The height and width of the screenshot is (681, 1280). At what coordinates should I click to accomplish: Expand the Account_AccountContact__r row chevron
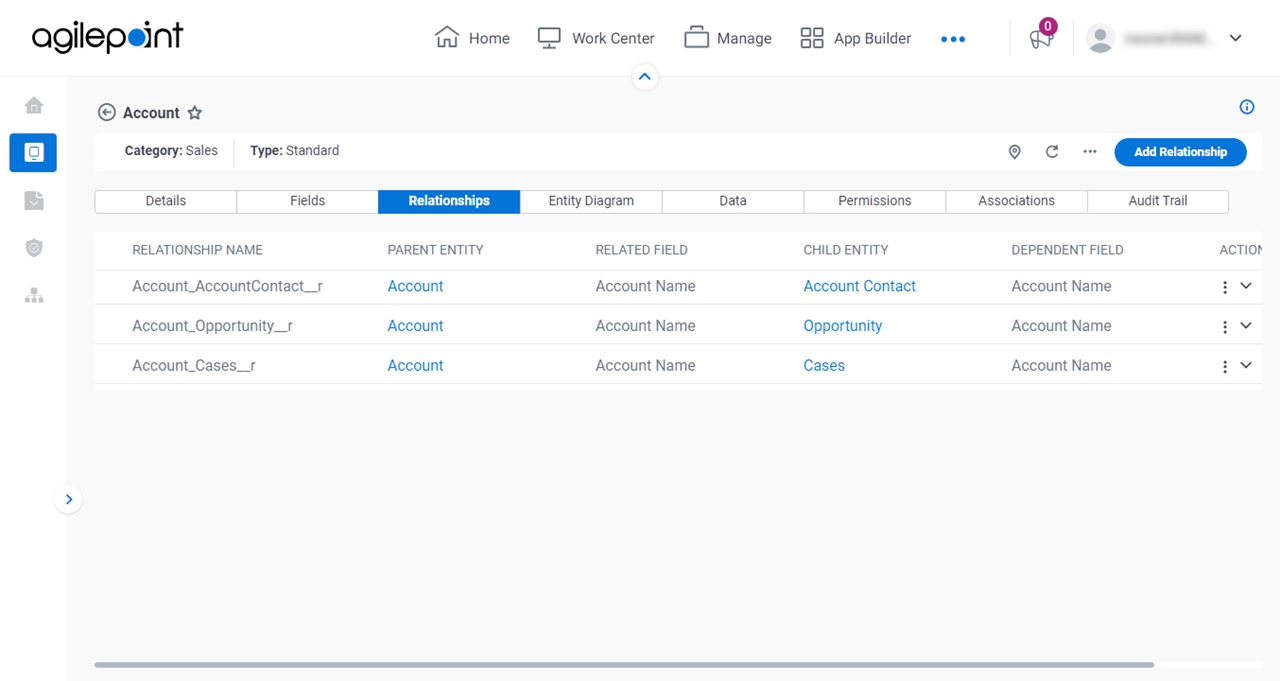click(x=1246, y=286)
